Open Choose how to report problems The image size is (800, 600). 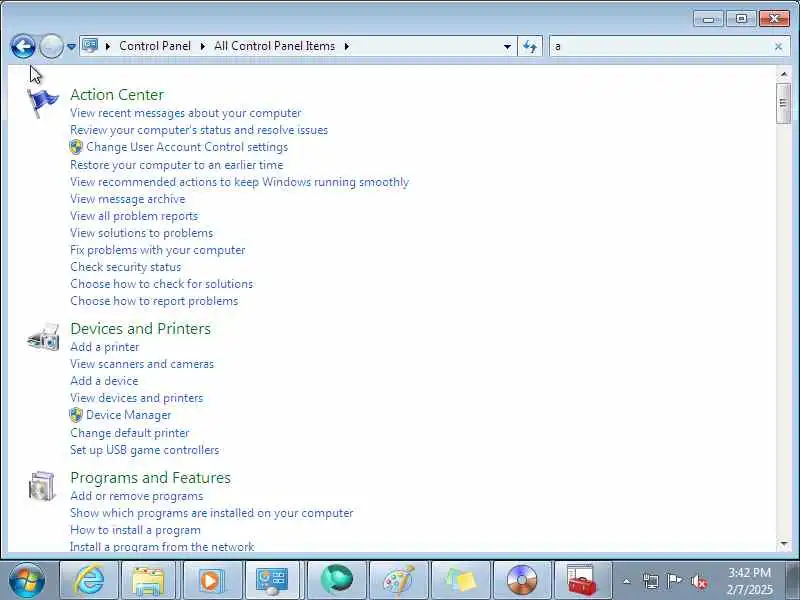154,301
